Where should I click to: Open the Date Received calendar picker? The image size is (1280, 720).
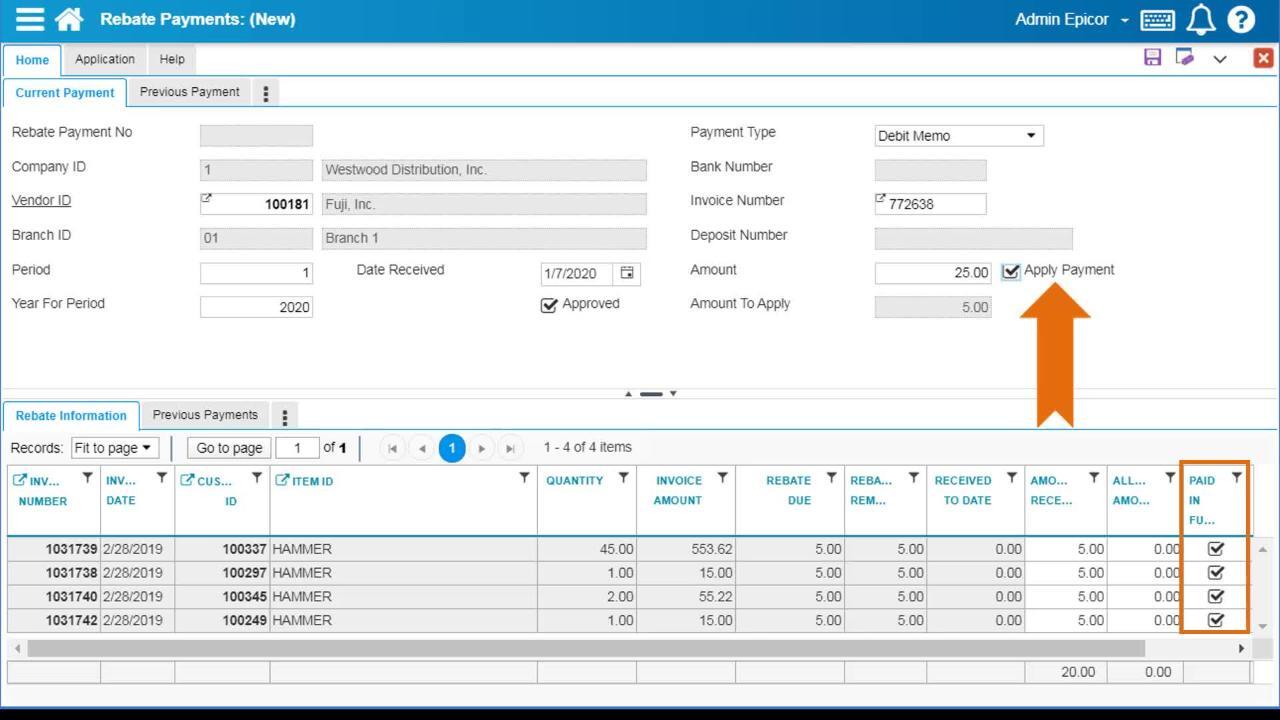[627, 273]
